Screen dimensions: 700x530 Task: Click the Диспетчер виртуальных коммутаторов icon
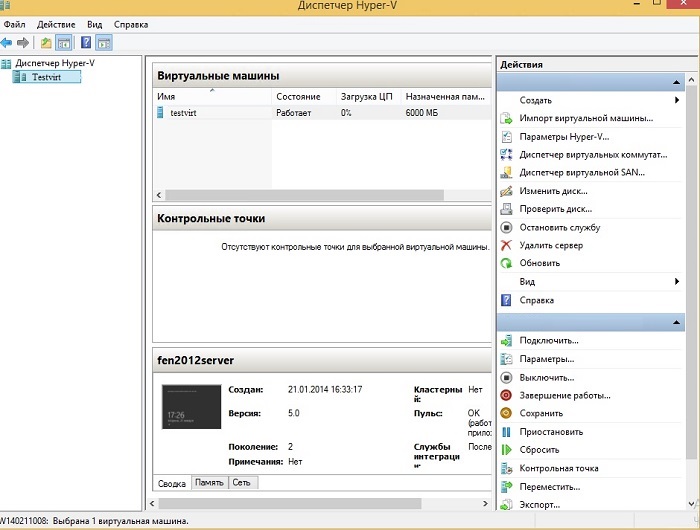click(506, 155)
